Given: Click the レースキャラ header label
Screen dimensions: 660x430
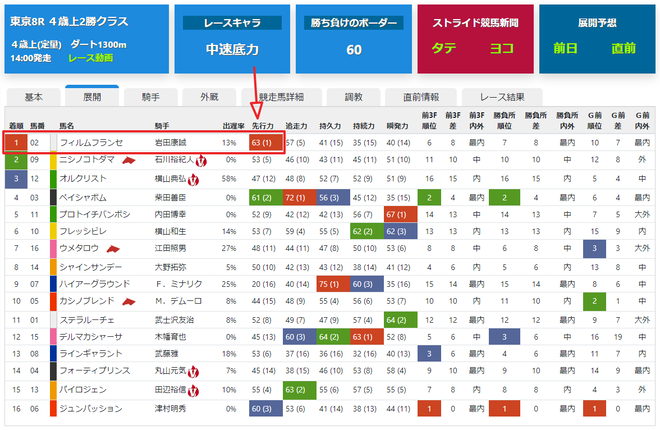Looking at the screenshot, I should [x=232, y=23].
